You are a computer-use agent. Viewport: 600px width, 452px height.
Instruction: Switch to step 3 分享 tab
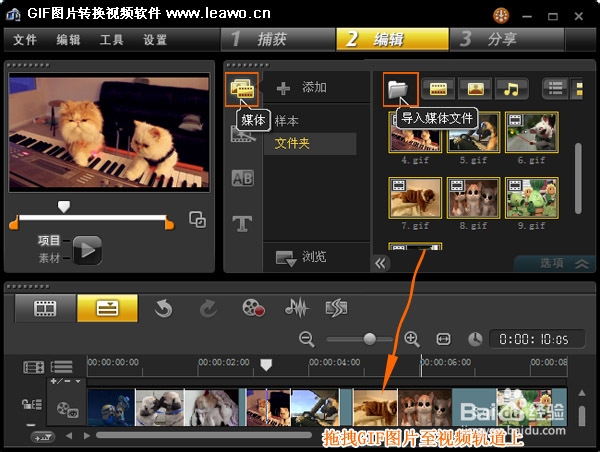[x=507, y=39]
